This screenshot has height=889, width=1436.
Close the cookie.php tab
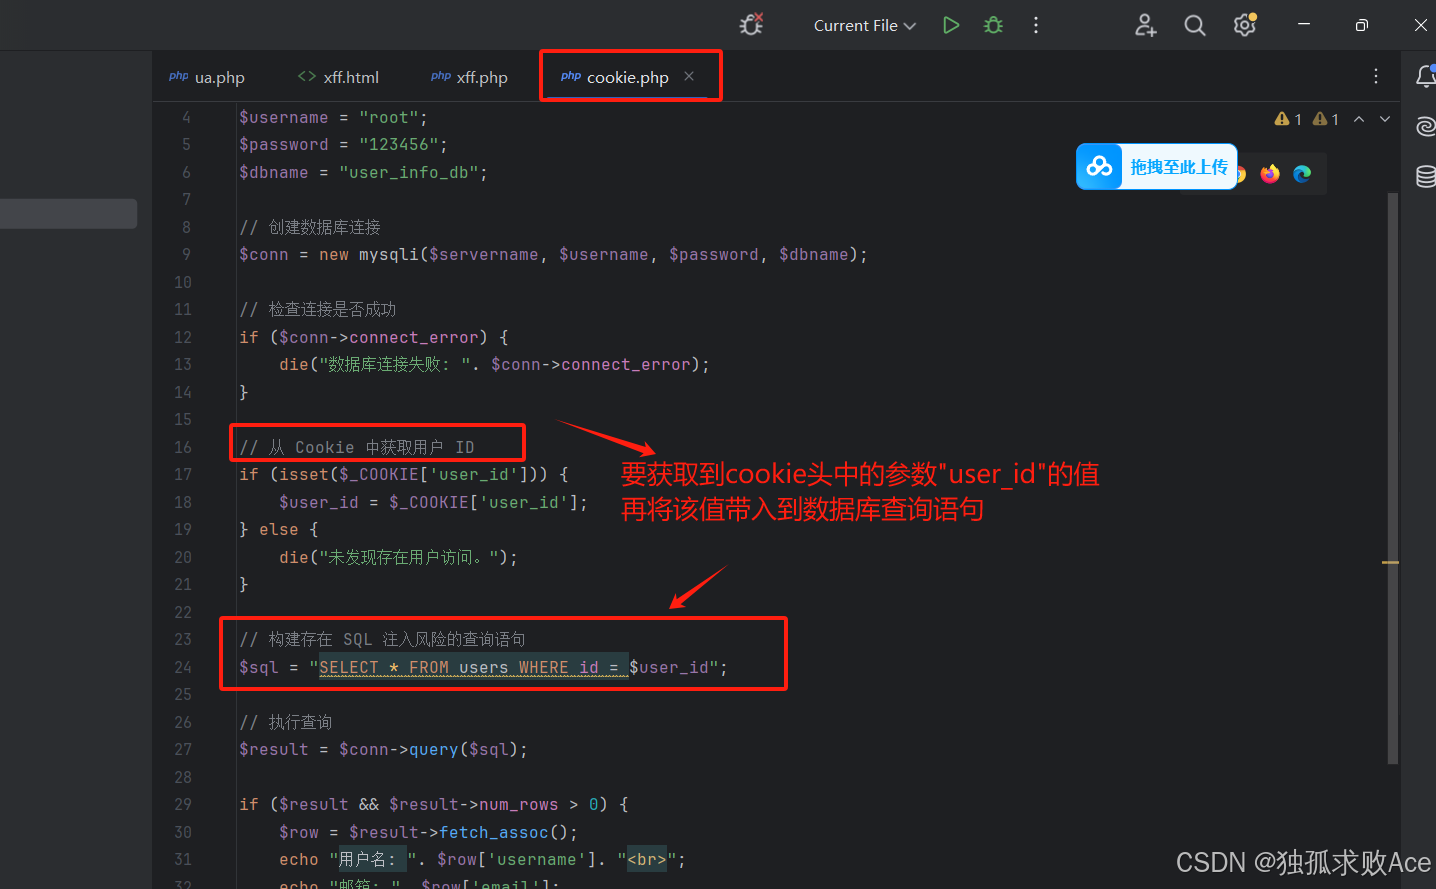click(688, 76)
